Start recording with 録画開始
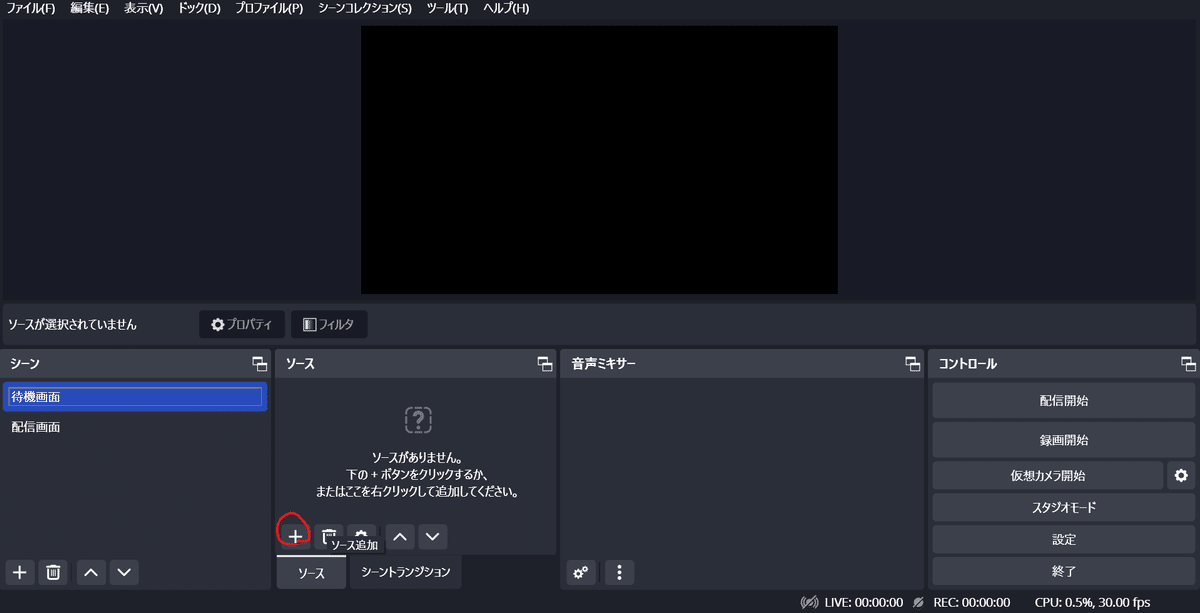1200x613 pixels. (1064, 440)
